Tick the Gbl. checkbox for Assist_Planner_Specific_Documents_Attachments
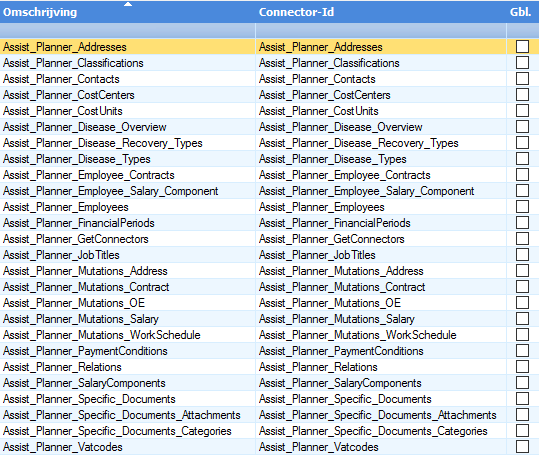This screenshot has width=539, height=456. (x=522, y=414)
